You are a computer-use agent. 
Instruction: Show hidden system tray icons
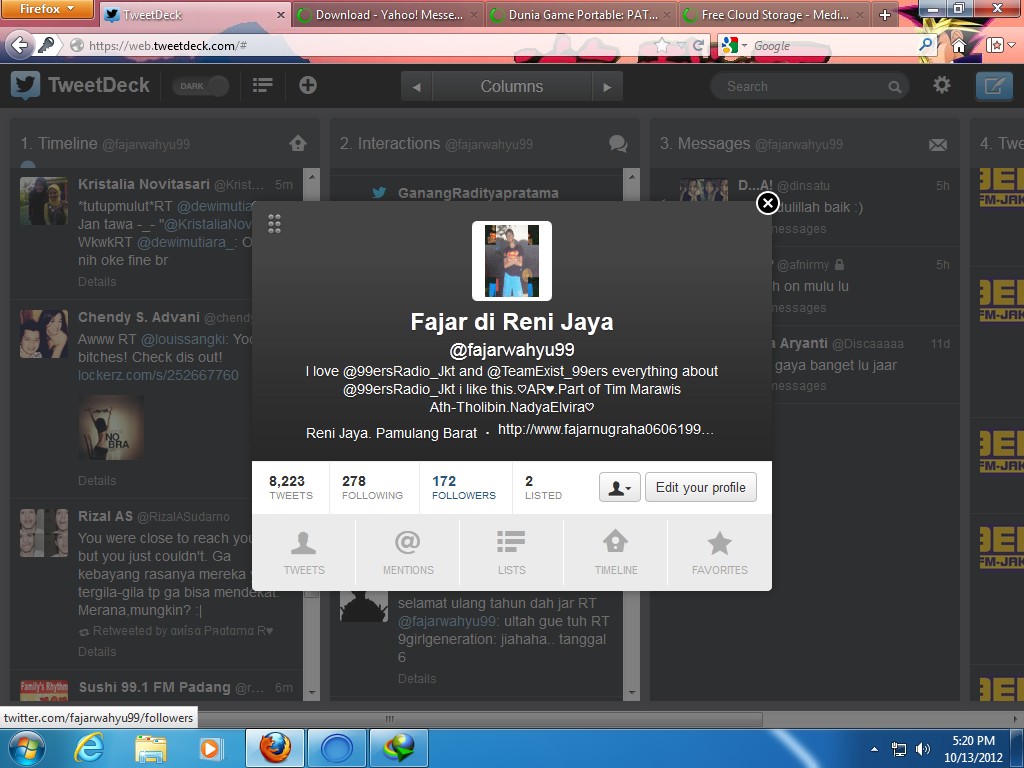click(874, 749)
